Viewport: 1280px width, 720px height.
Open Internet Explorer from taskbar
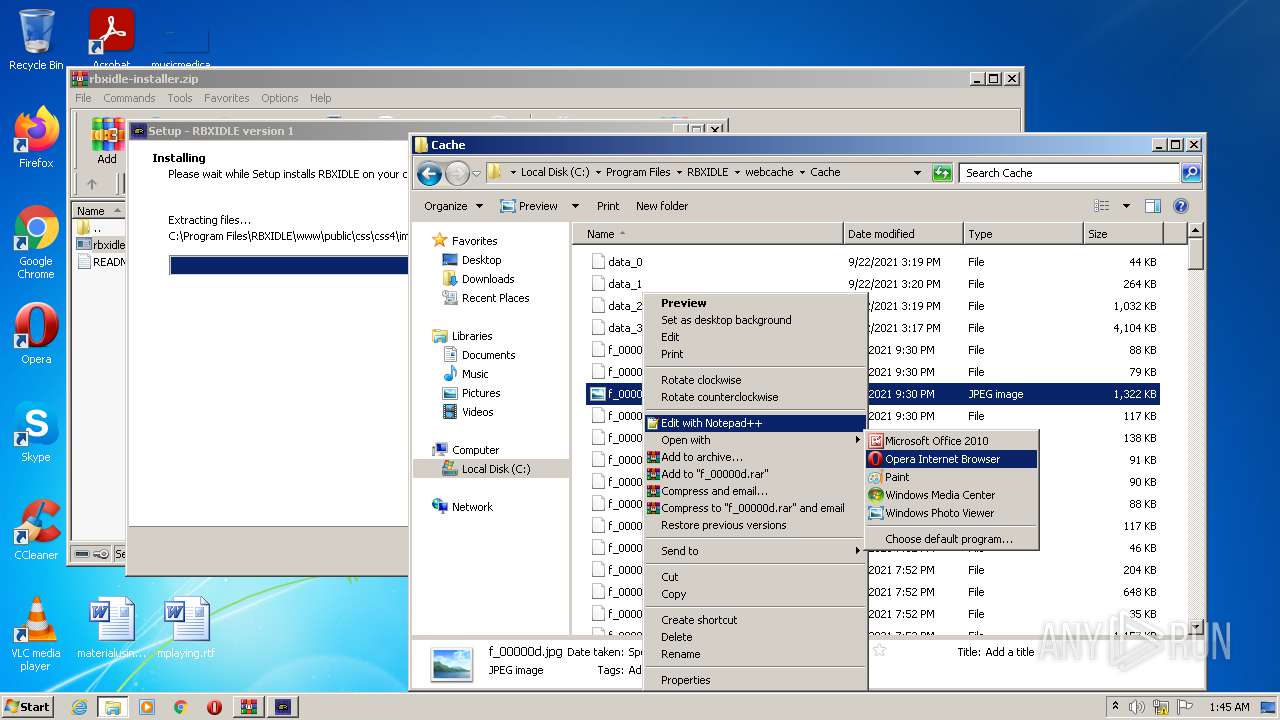click(80, 707)
